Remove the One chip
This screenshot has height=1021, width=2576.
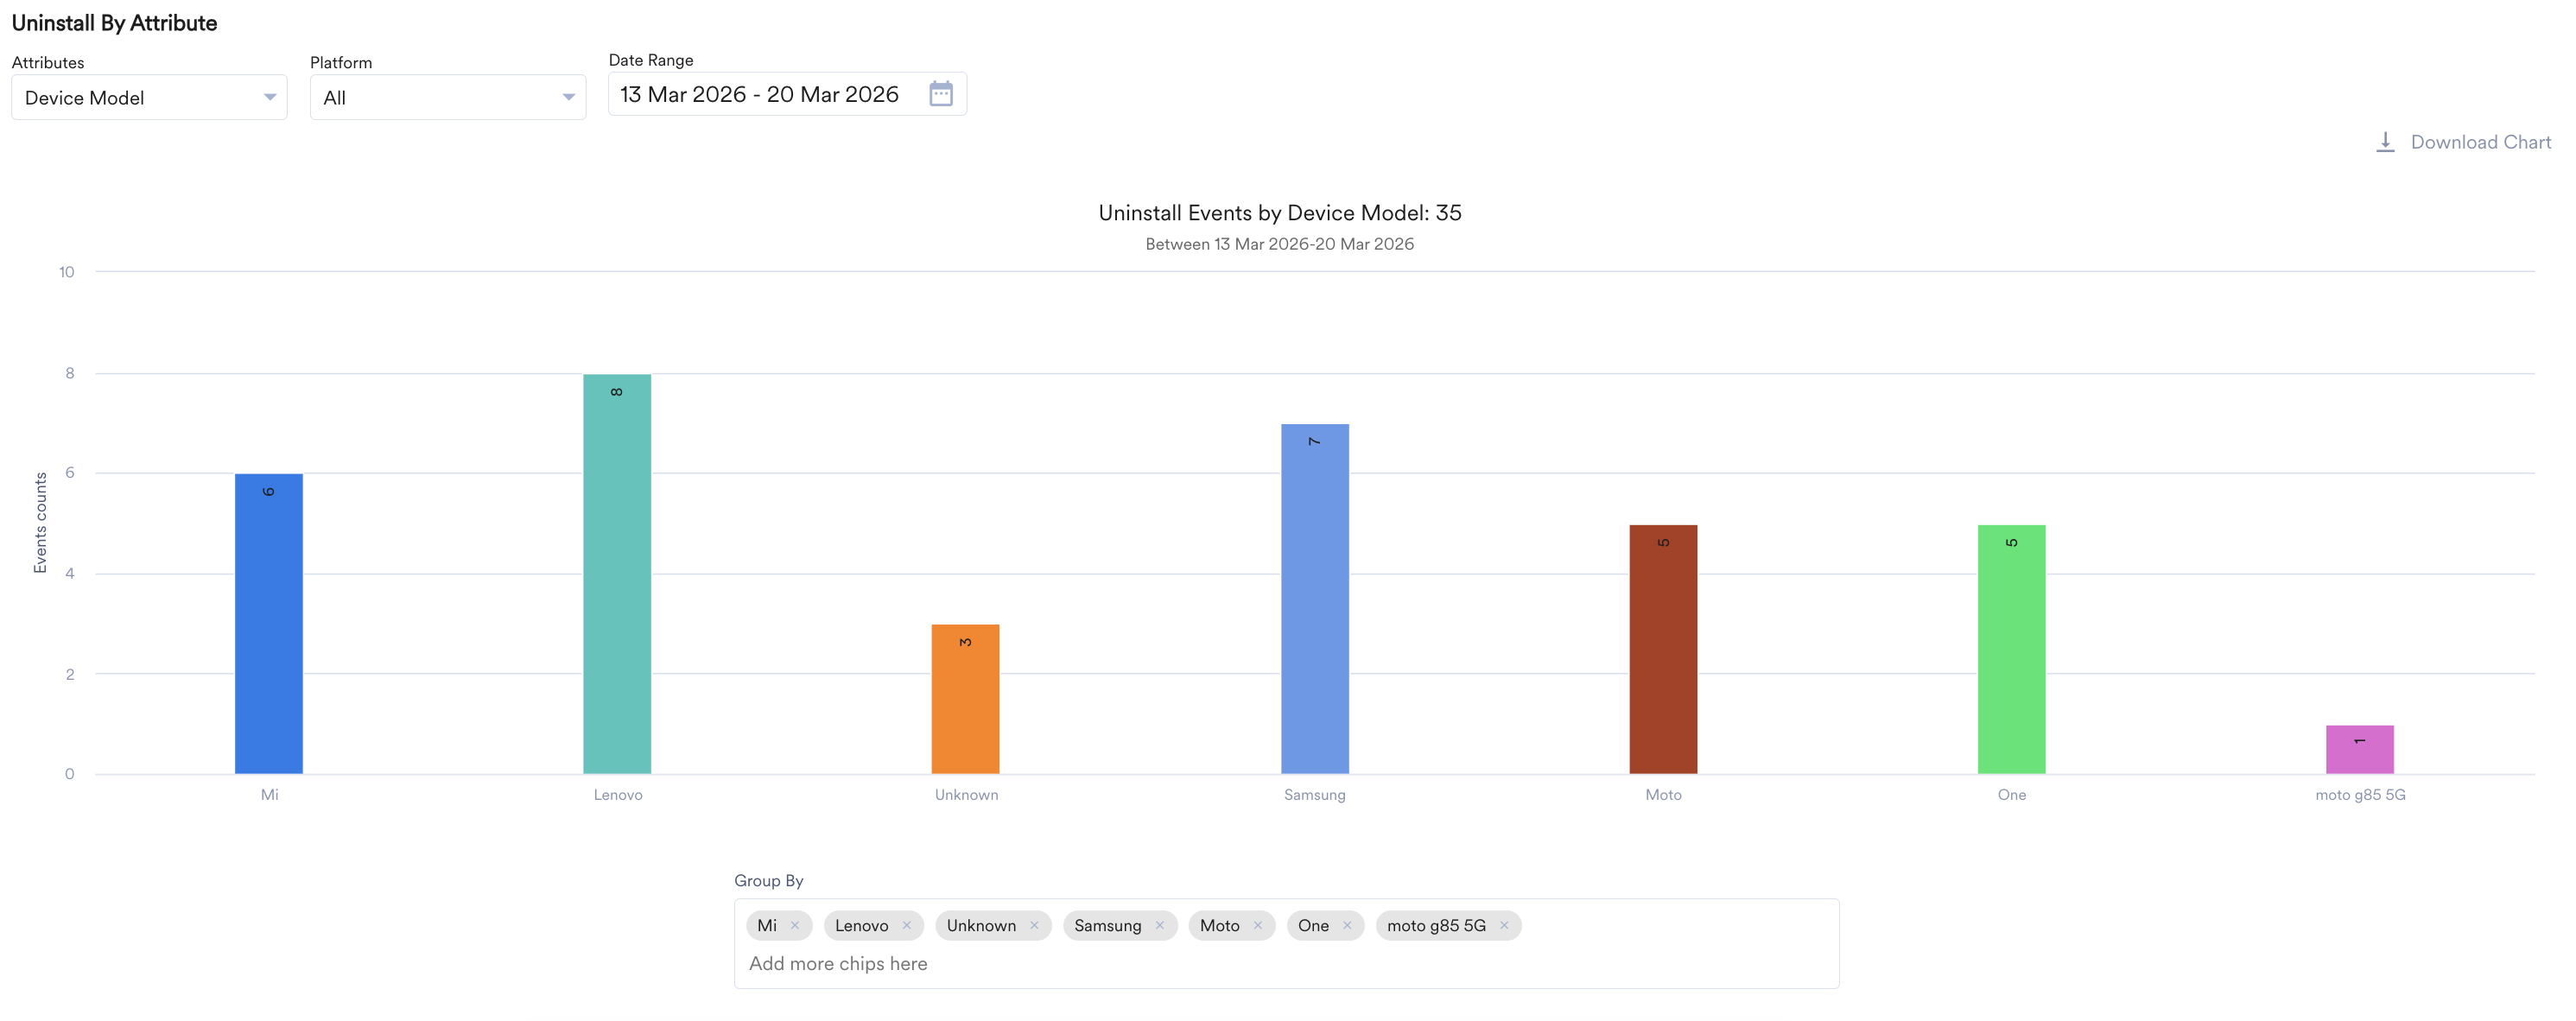(x=1347, y=925)
